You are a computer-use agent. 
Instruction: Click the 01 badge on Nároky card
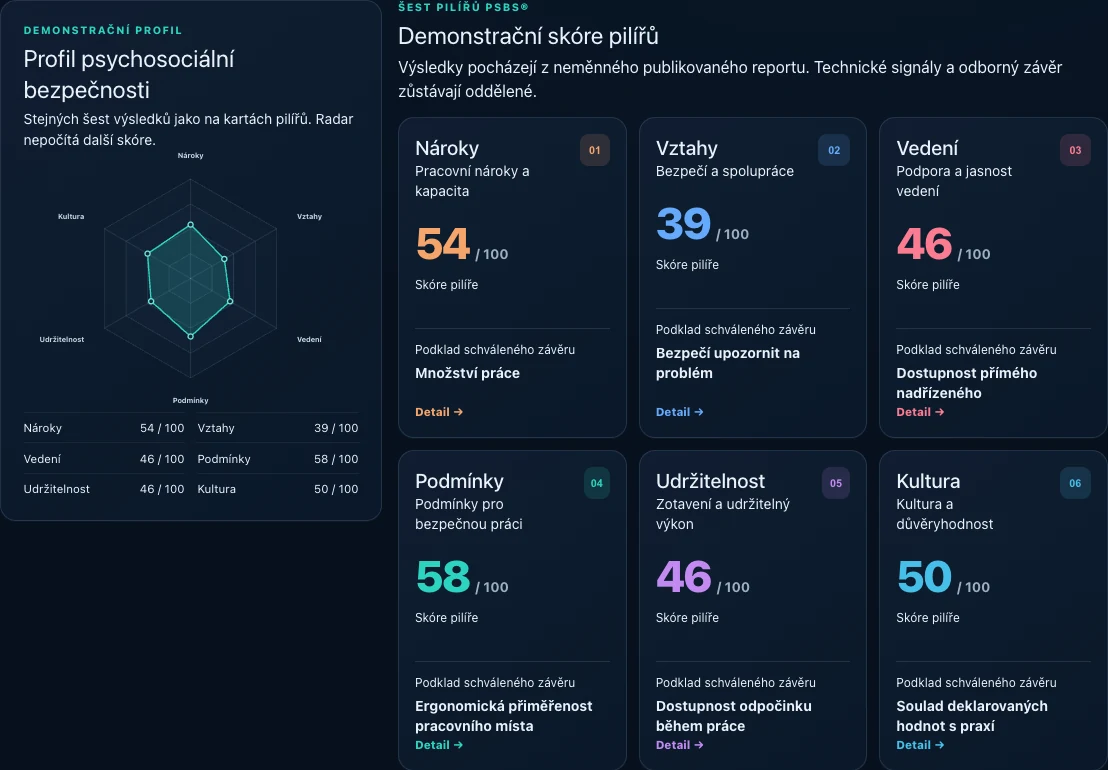tap(594, 150)
